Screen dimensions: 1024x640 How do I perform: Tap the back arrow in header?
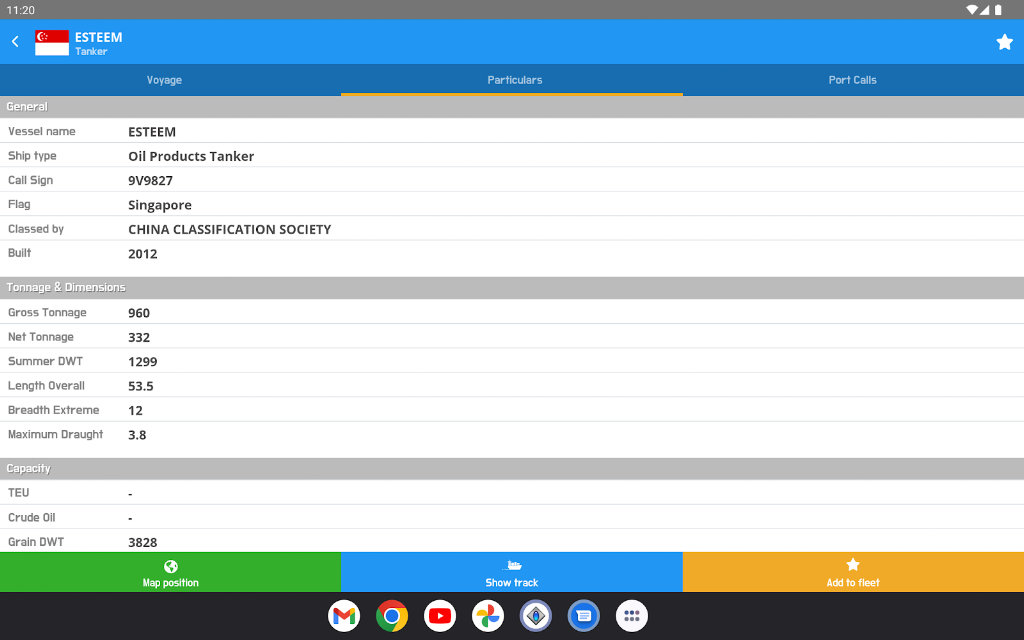tap(15, 42)
